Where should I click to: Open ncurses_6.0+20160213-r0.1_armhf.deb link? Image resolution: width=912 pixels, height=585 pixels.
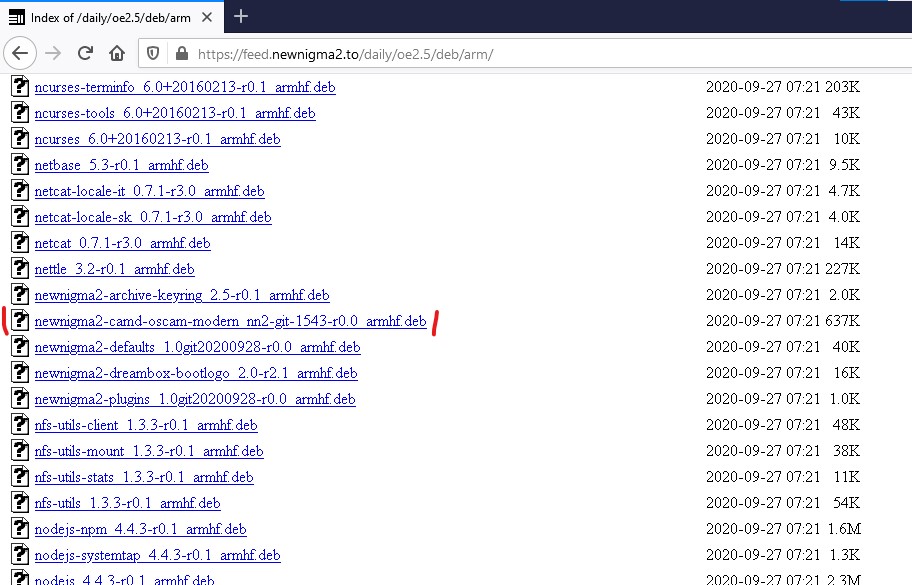(x=158, y=140)
